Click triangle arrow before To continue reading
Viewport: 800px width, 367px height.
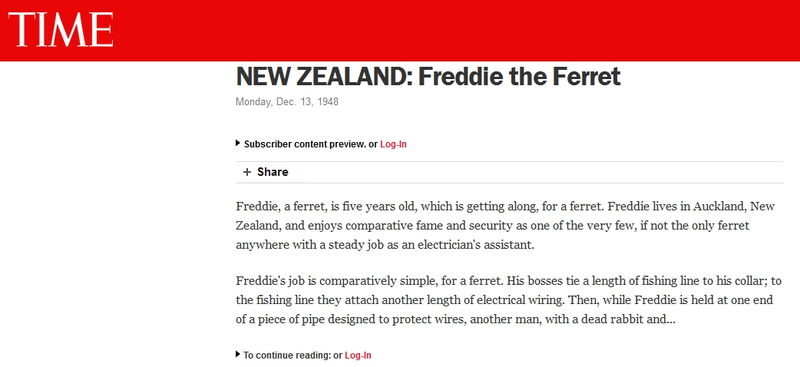238,354
